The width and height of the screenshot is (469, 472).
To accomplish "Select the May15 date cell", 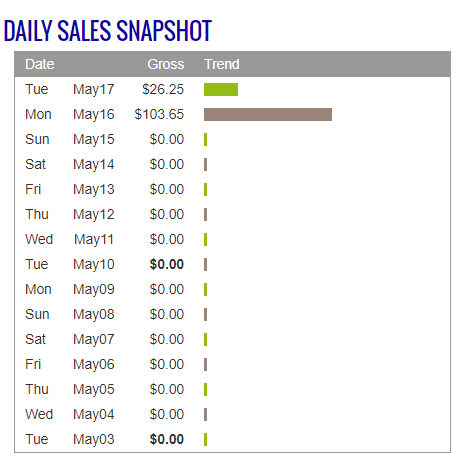I will click(94, 139).
